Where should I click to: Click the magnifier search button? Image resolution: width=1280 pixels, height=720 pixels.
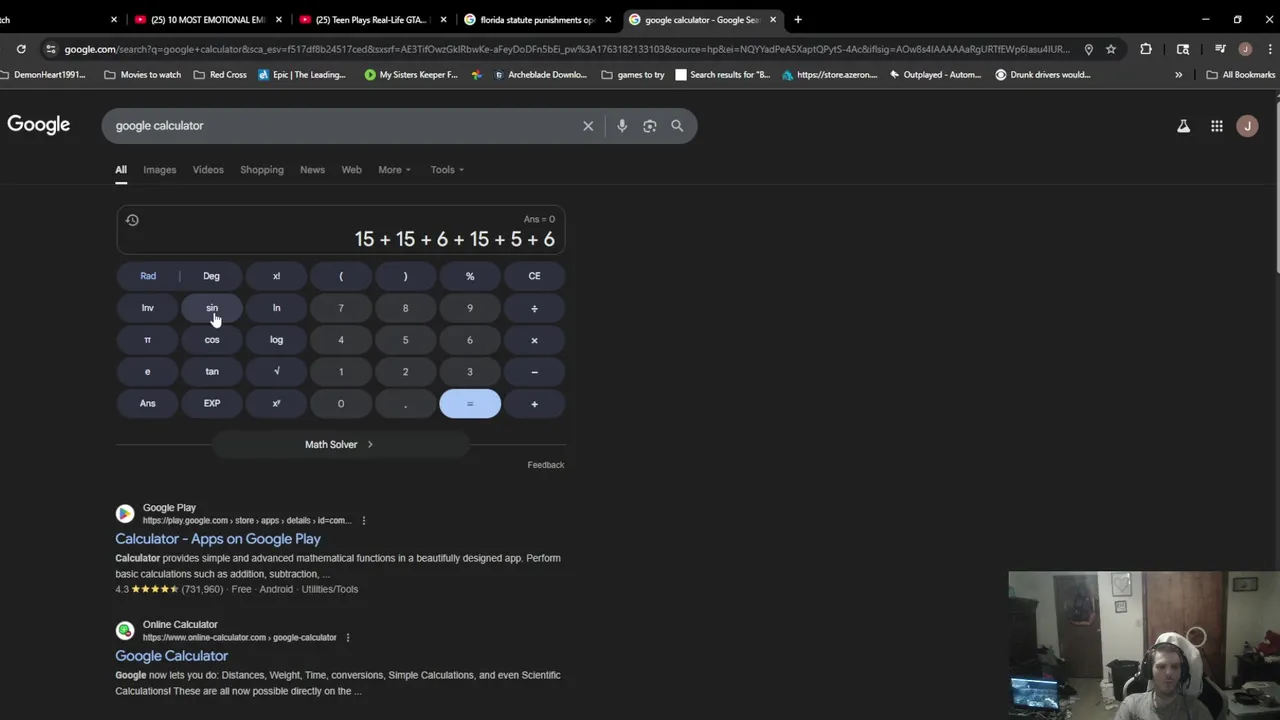point(677,126)
